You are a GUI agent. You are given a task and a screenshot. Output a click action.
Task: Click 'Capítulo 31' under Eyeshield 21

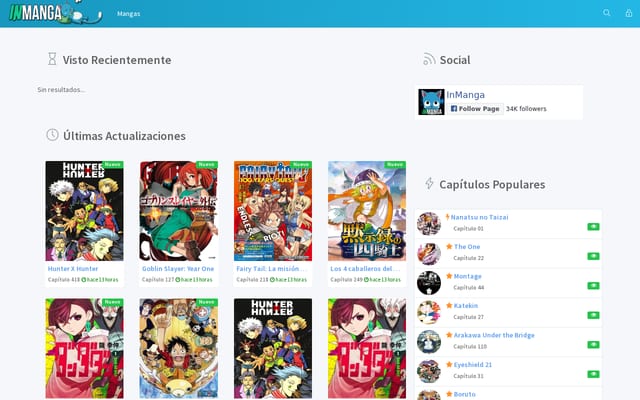469,376
